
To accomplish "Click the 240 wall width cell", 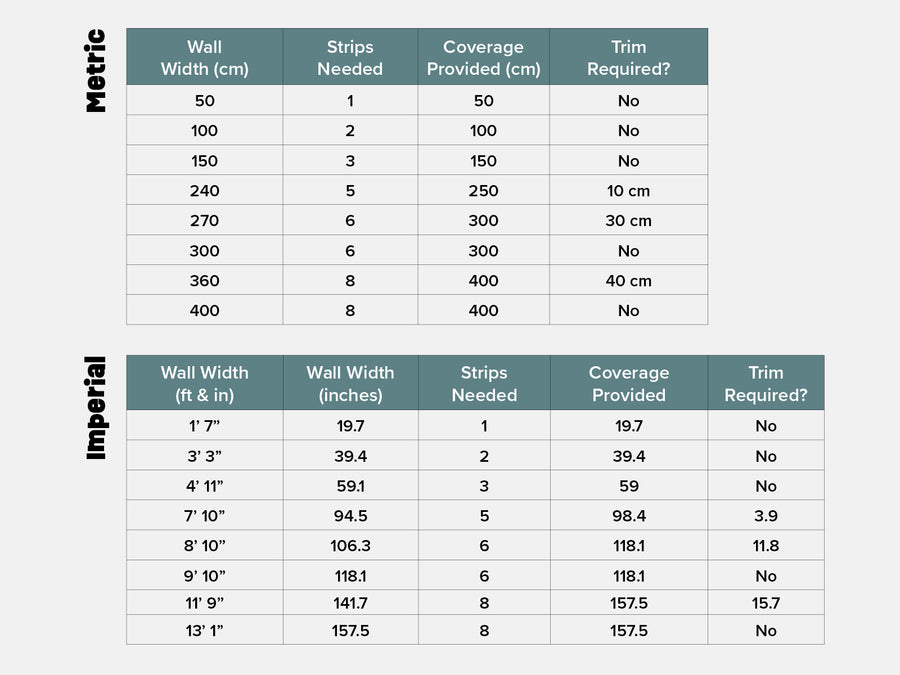I will pyautogui.click(x=204, y=191).
